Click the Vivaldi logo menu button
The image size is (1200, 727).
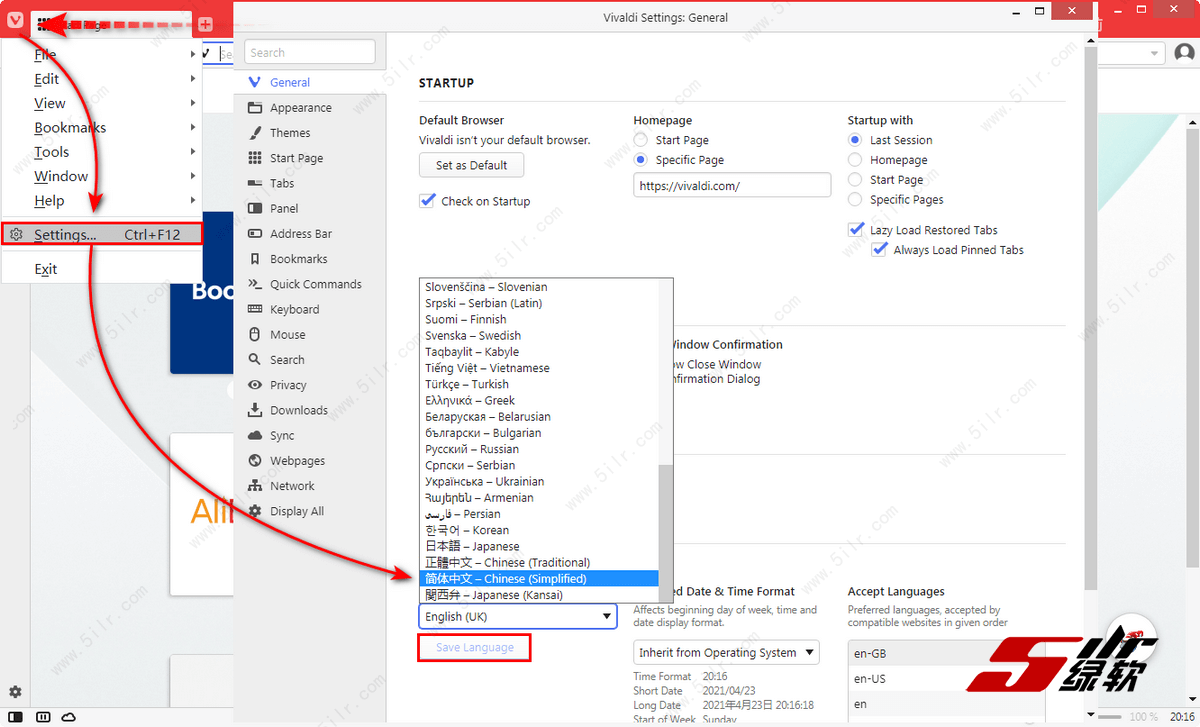point(13,22)
